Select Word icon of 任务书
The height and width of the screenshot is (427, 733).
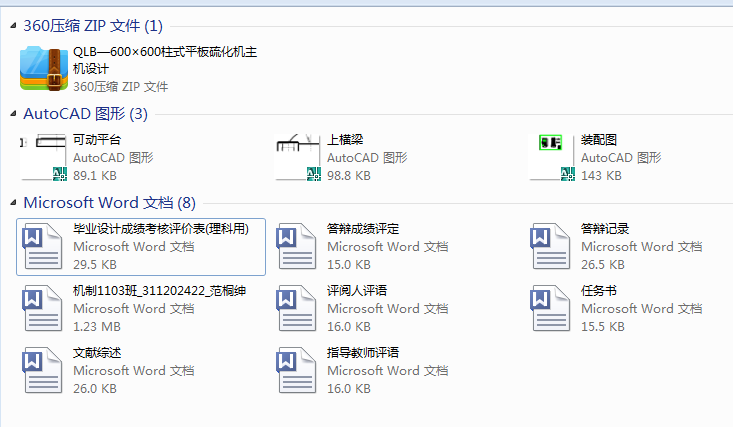click(x=550, y=308)
